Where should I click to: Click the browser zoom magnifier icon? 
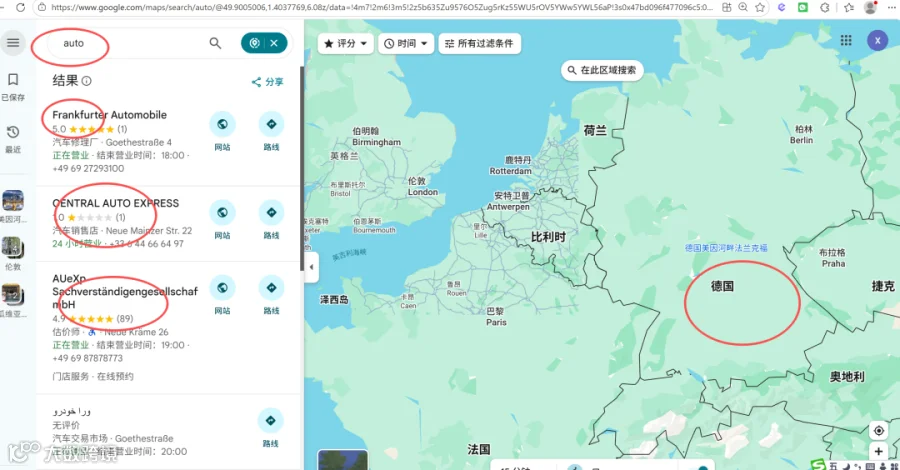pos(743,7)
